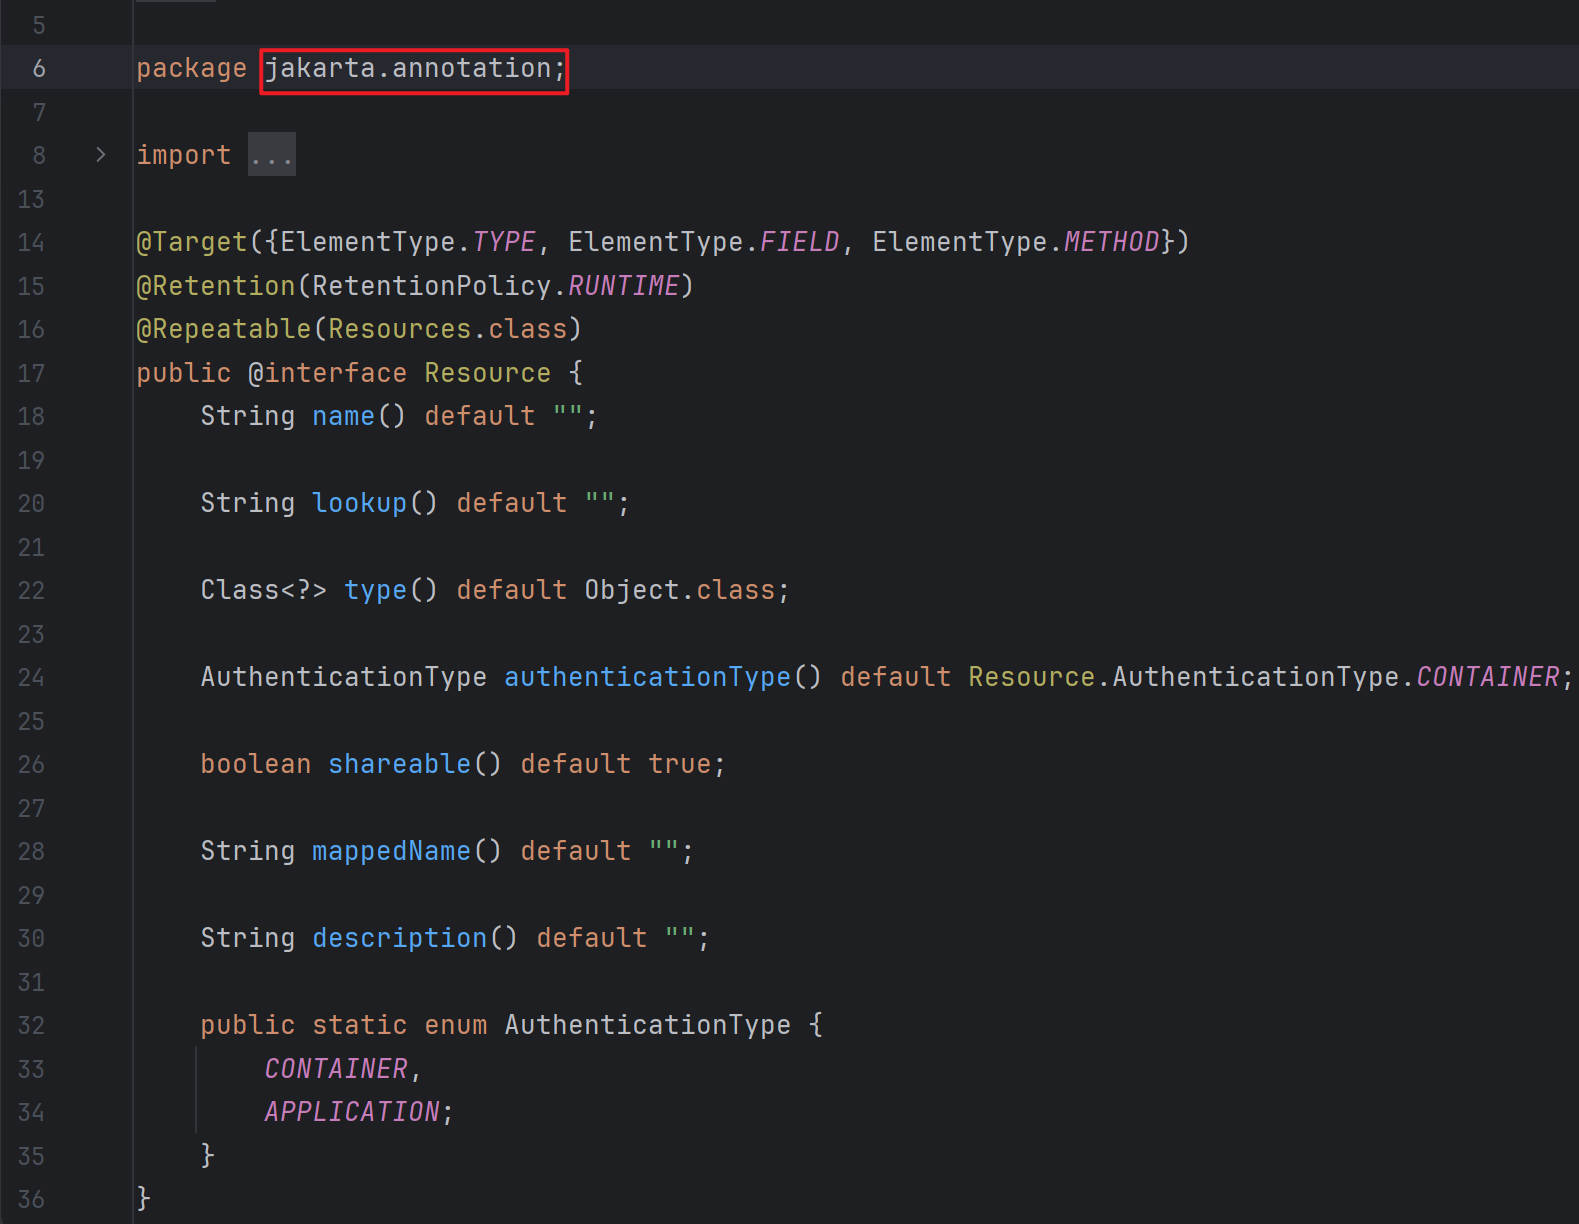
Task: Click the RUNTIME retention policy constant
Action: tap(623, 286)
